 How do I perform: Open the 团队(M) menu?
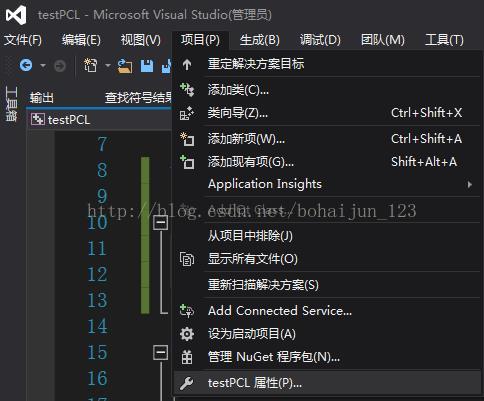tap(383, 40)
